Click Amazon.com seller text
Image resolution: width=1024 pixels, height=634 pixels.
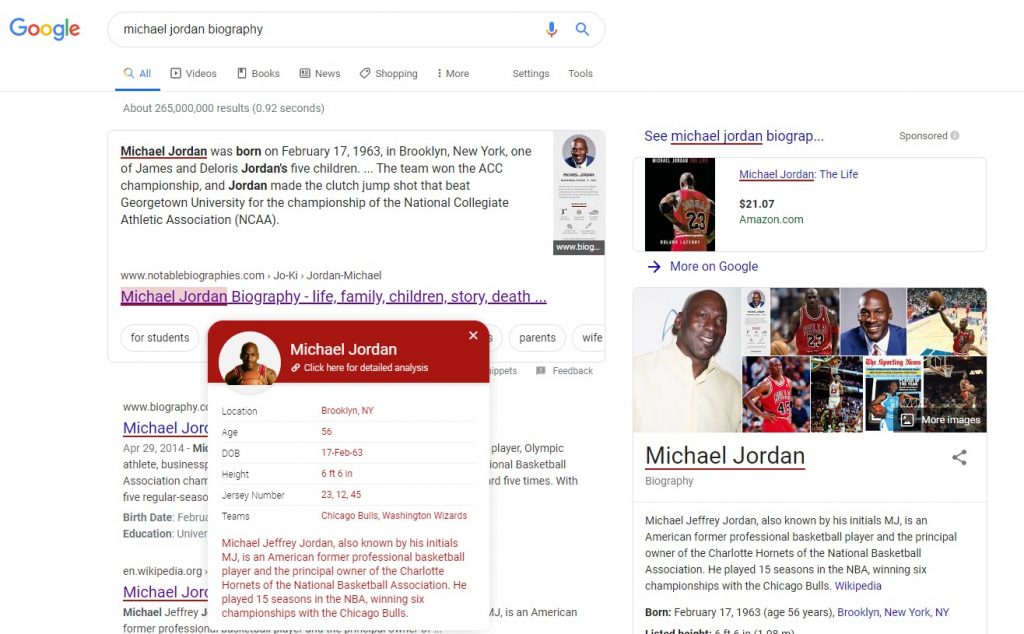point(771,219)
